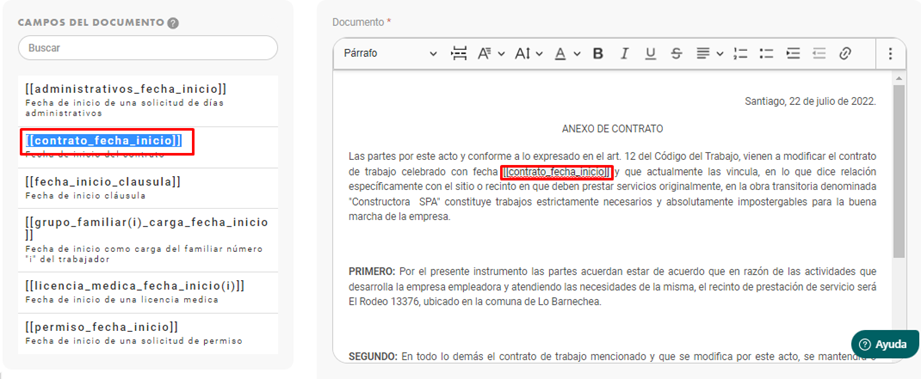Apply underline formatting
This screenshot has width=921, height=379.
[650, 54]
